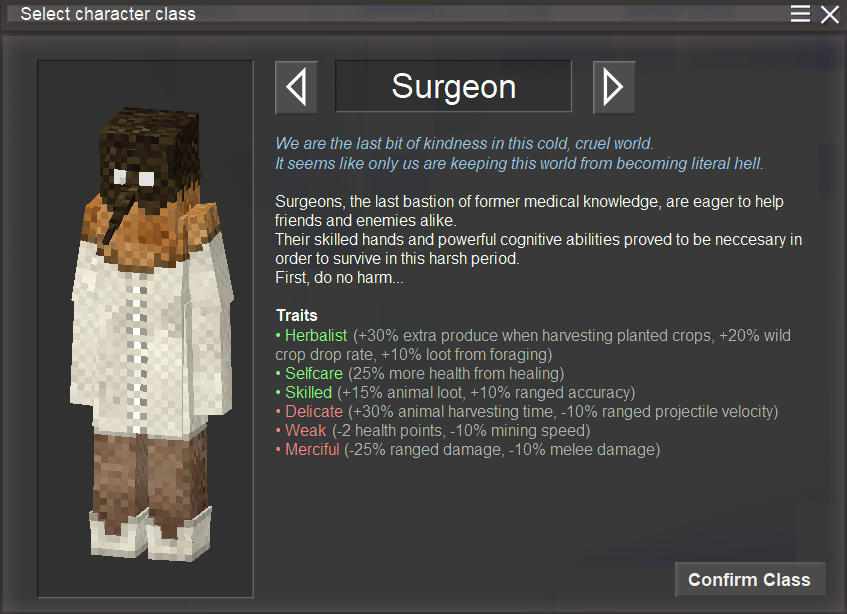Click the Confirm Class button

click(x=750, y=579)
